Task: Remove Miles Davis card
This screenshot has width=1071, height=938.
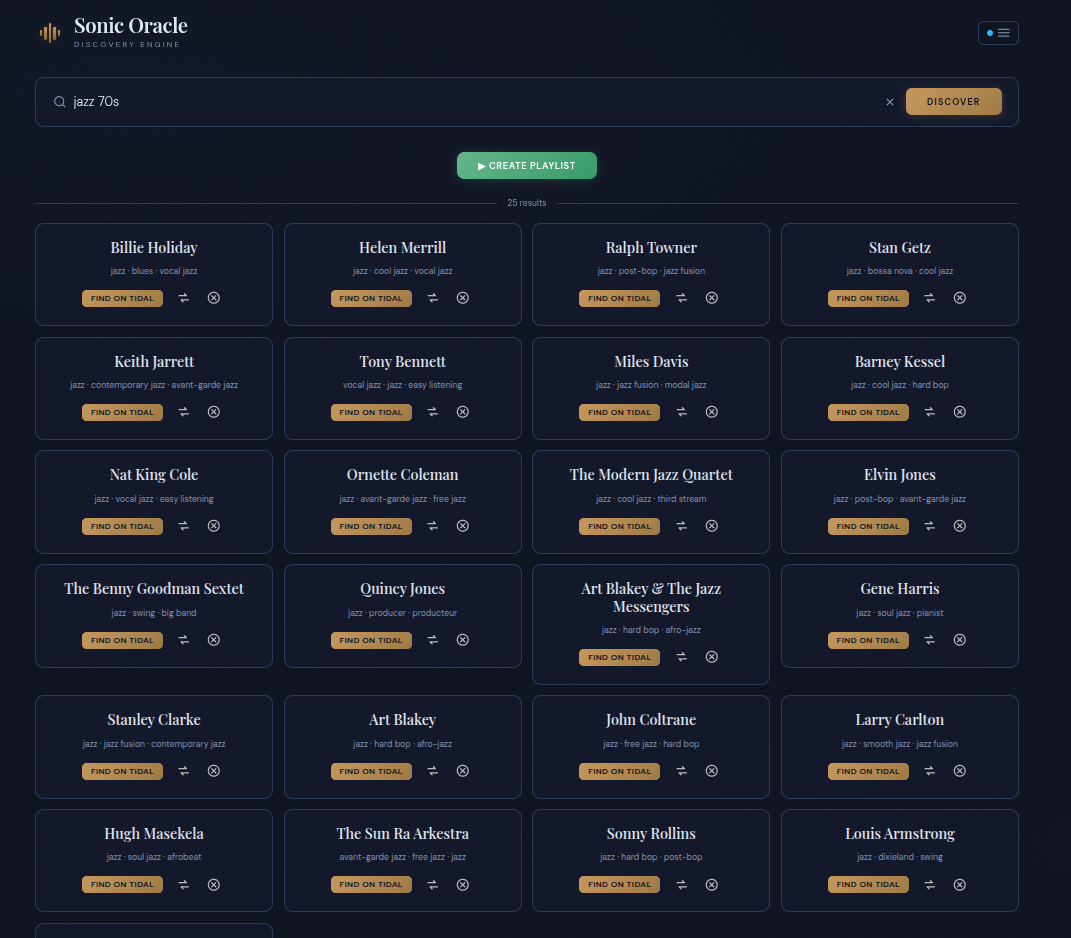Action: coord(711,412)
